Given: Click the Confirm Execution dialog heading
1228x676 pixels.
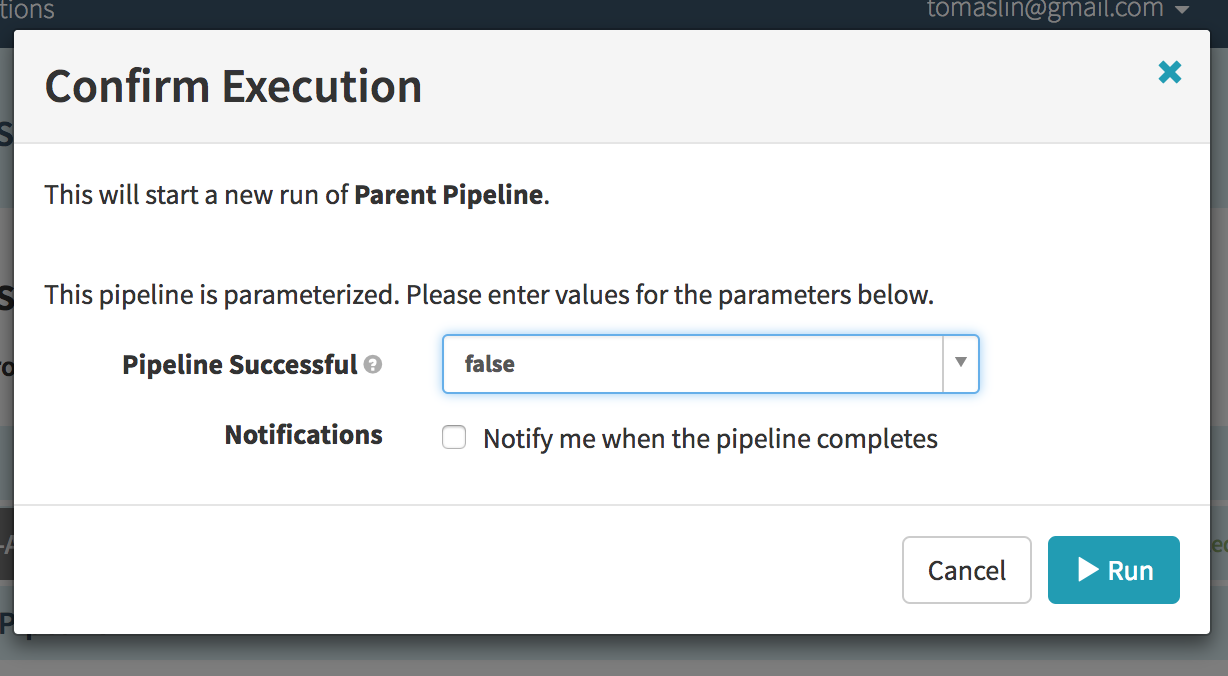Looking at the screenshot, I should [233, 87].
